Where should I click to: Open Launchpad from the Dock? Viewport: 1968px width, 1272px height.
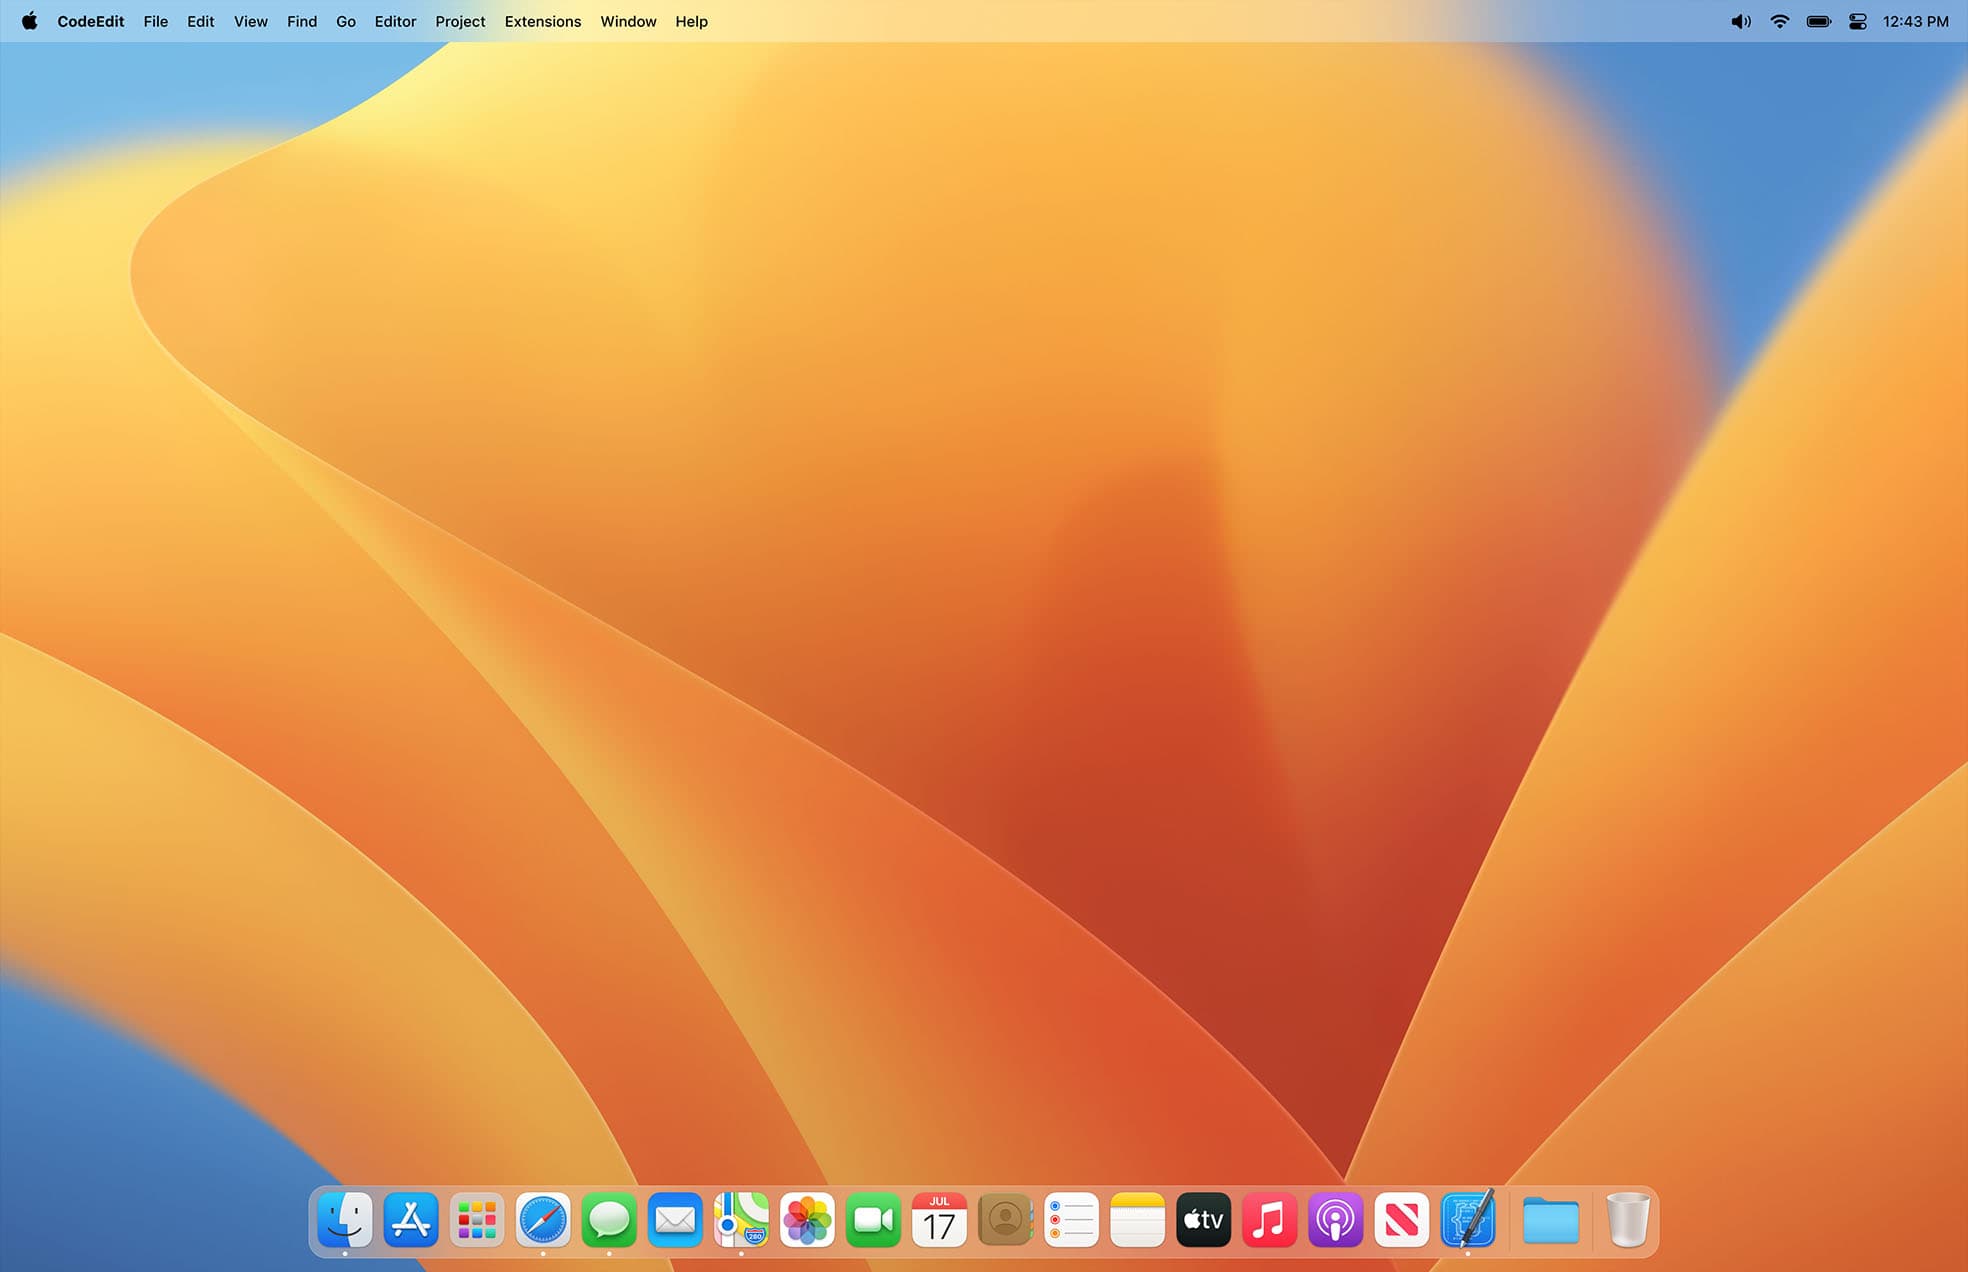click(477, 1220)
